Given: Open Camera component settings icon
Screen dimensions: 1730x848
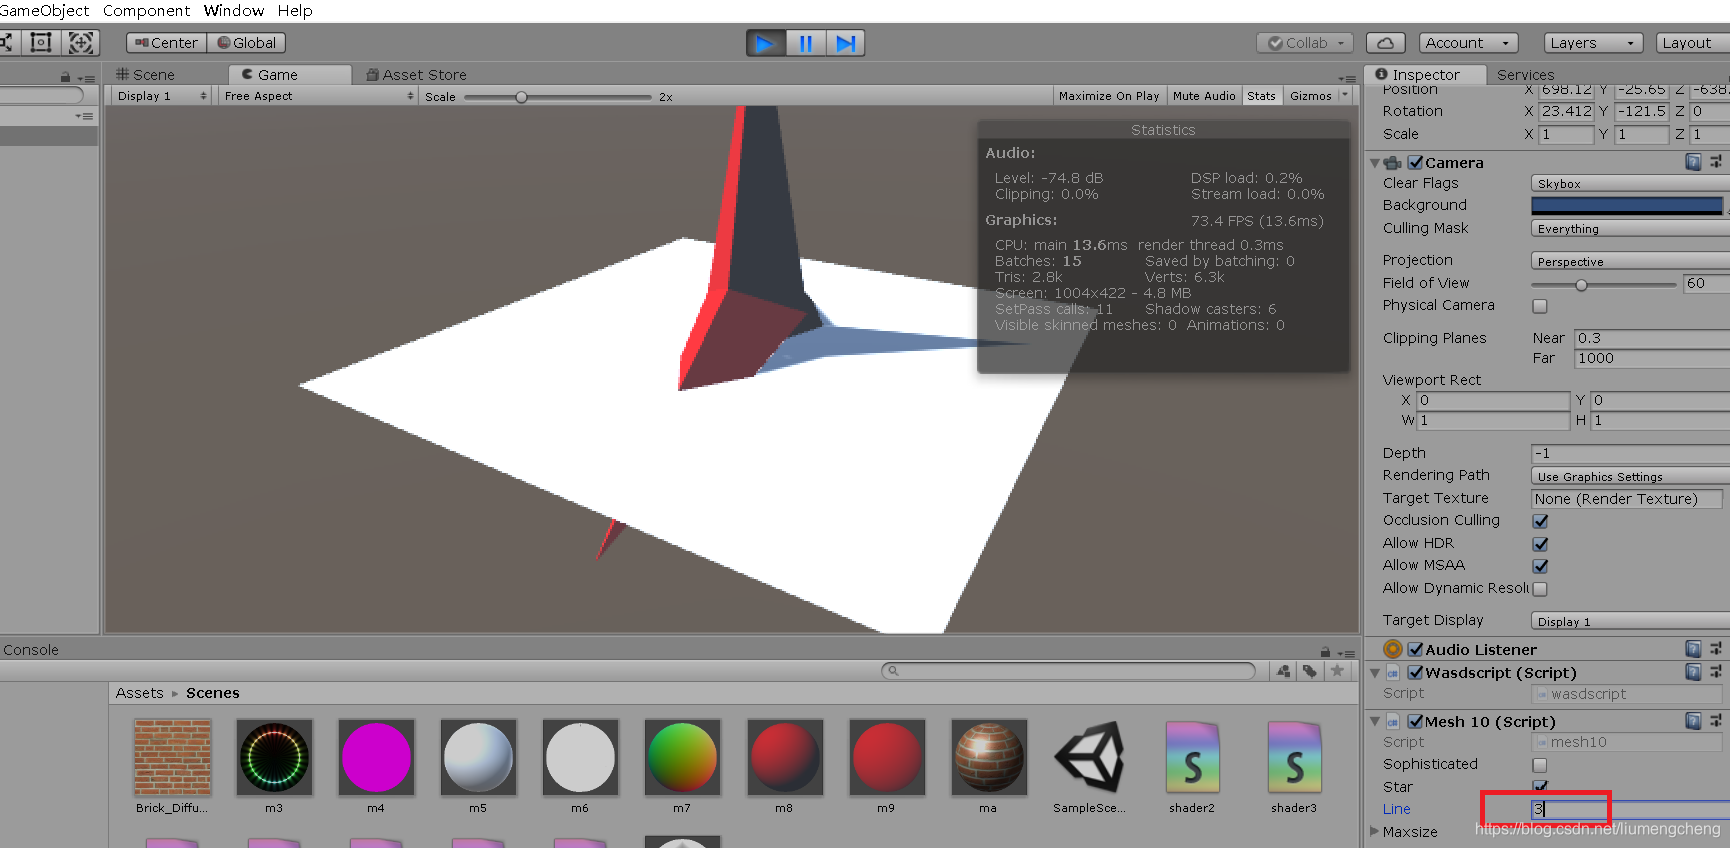Looking at the screenshot, I should [x=1716, y=162].
